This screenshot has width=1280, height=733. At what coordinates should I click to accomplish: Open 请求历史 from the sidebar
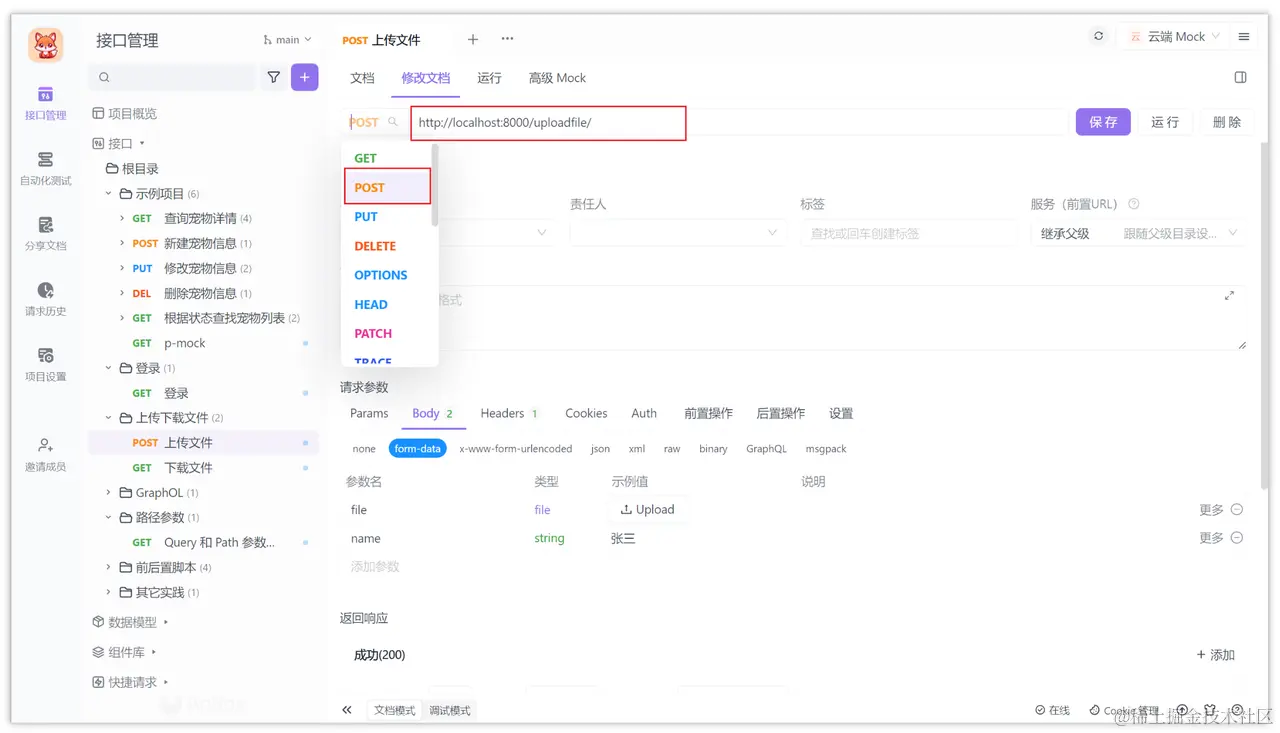click(43, 301)
